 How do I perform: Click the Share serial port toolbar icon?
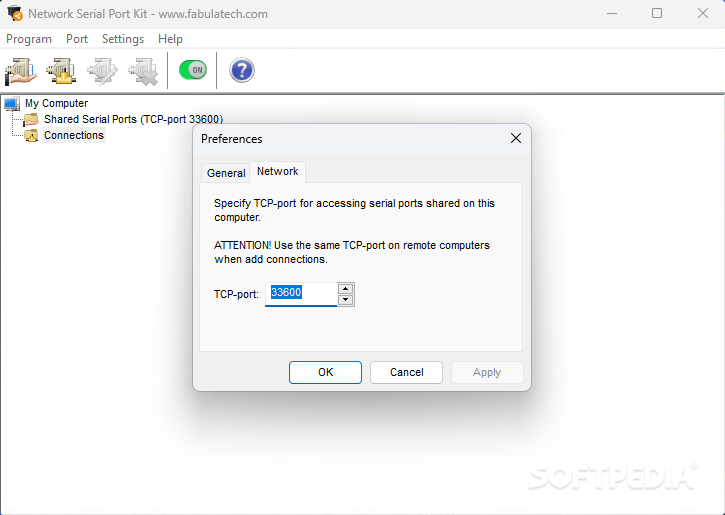click(x=20, y=71)
